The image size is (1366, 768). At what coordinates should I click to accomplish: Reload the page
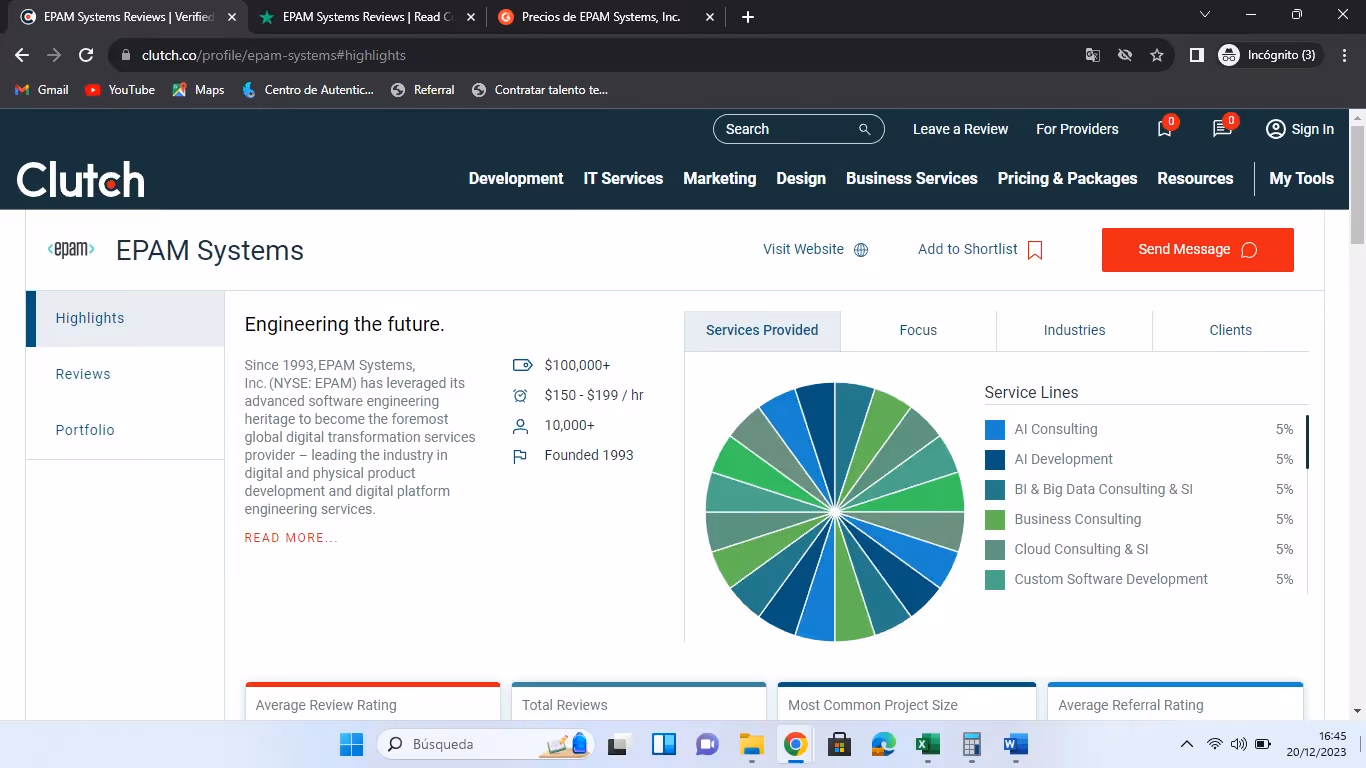pos(86,55)
